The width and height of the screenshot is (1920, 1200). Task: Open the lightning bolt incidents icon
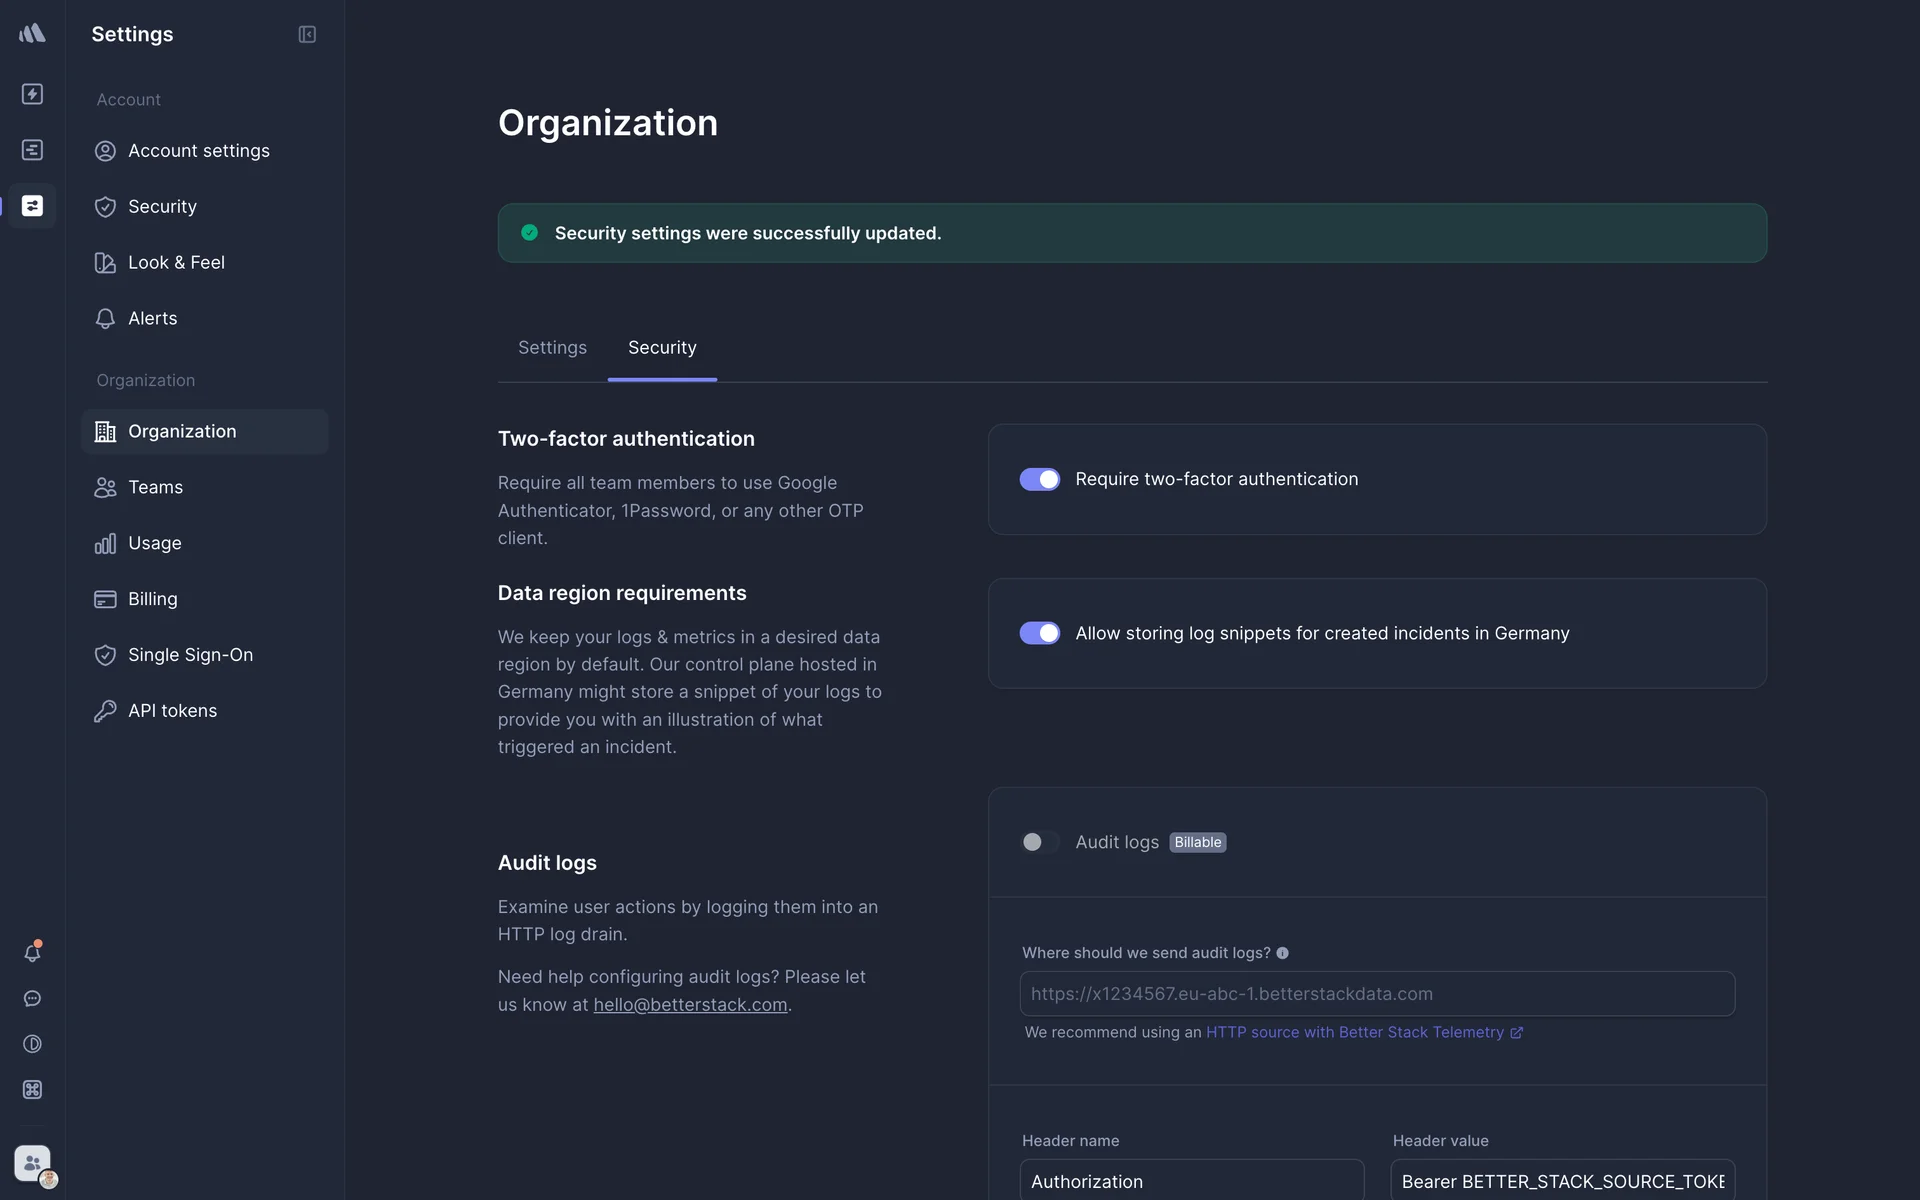32,94
